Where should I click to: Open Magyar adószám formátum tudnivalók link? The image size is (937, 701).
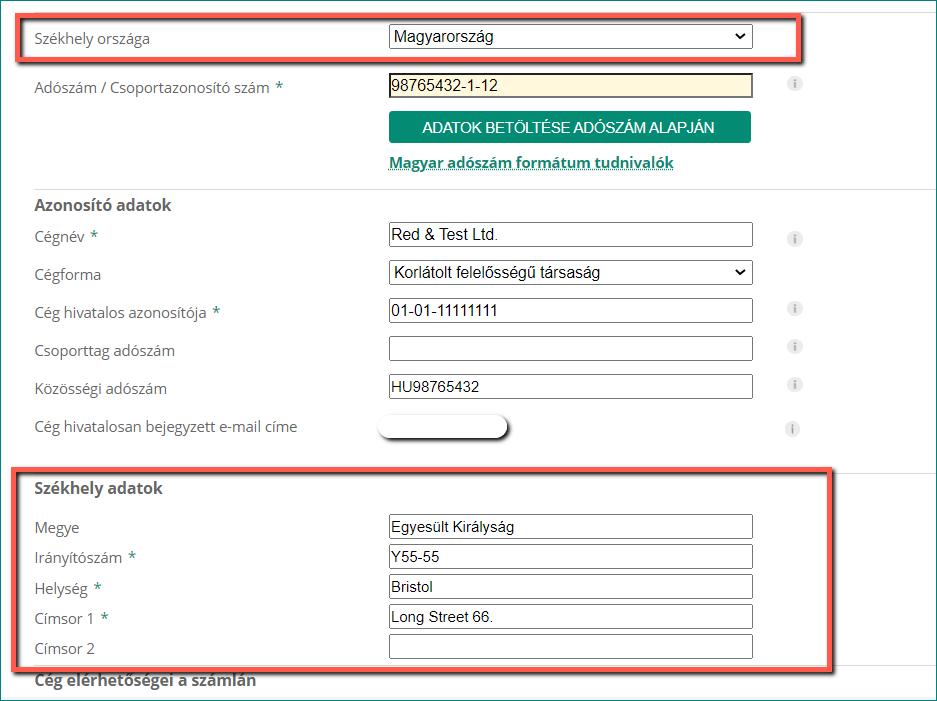(531, 163)
